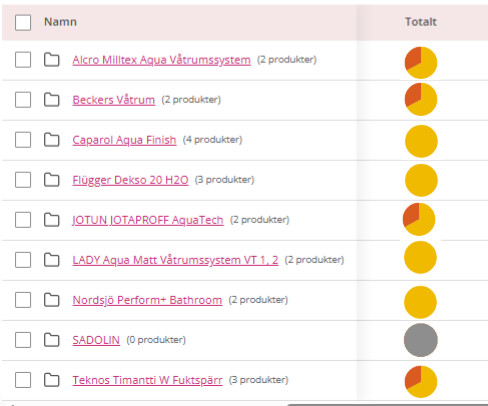Click the grey Totalt circle for SADOLIN
Screen dimensions: 488x406
click(x=421, y=340)
